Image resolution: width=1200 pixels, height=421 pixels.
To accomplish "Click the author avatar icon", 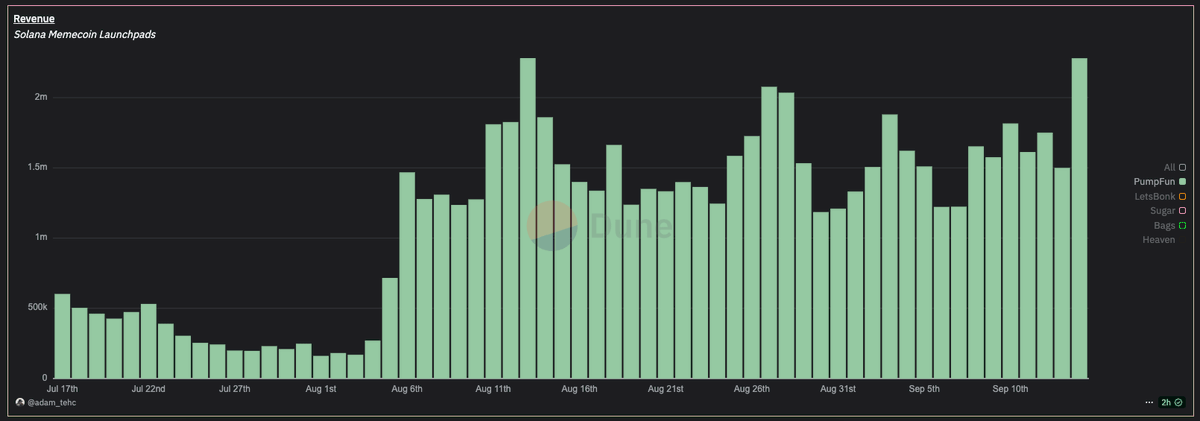I will pos(19,403).
